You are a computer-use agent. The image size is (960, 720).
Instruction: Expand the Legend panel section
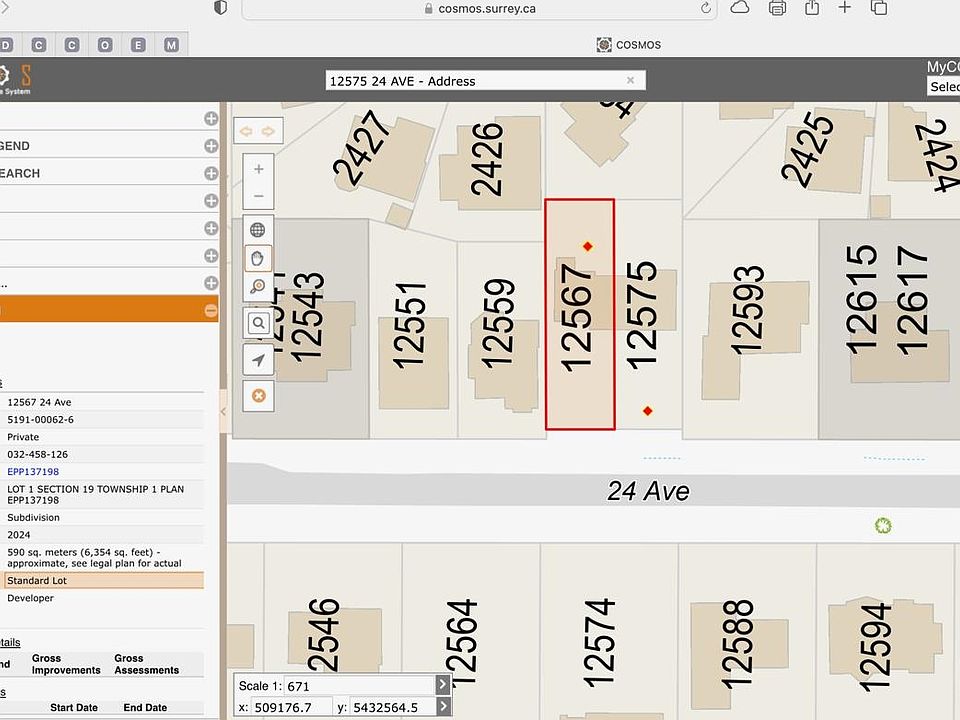tap(211, 146)
